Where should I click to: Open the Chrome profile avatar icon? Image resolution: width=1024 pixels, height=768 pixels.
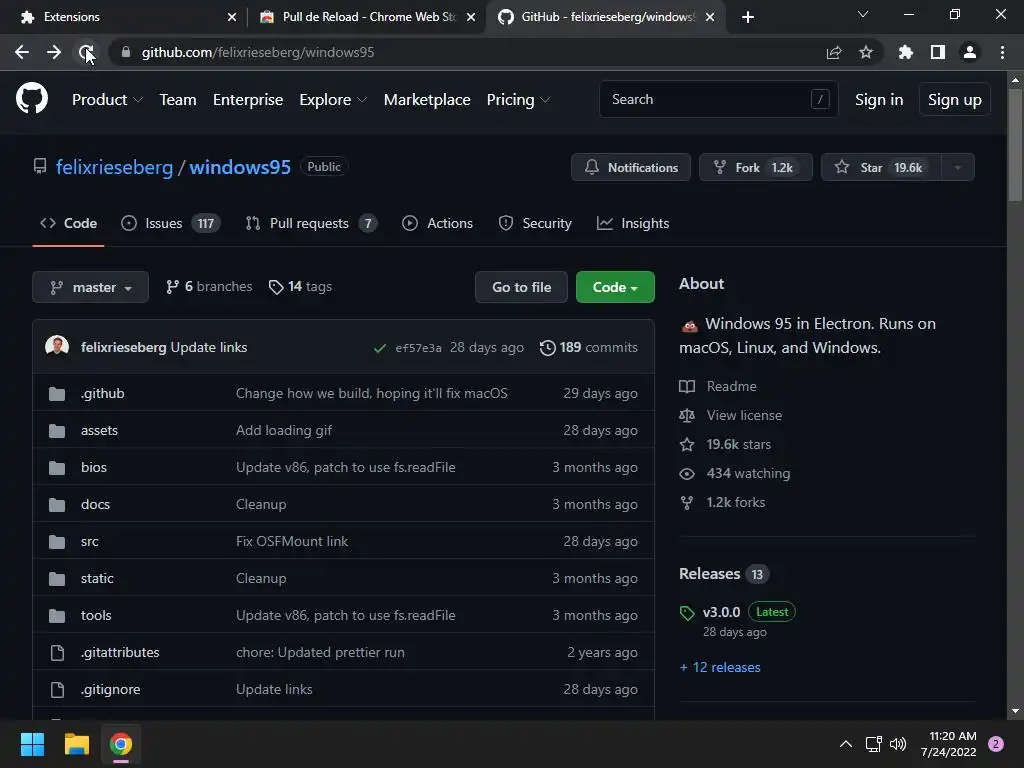click(x=970, y=52)
